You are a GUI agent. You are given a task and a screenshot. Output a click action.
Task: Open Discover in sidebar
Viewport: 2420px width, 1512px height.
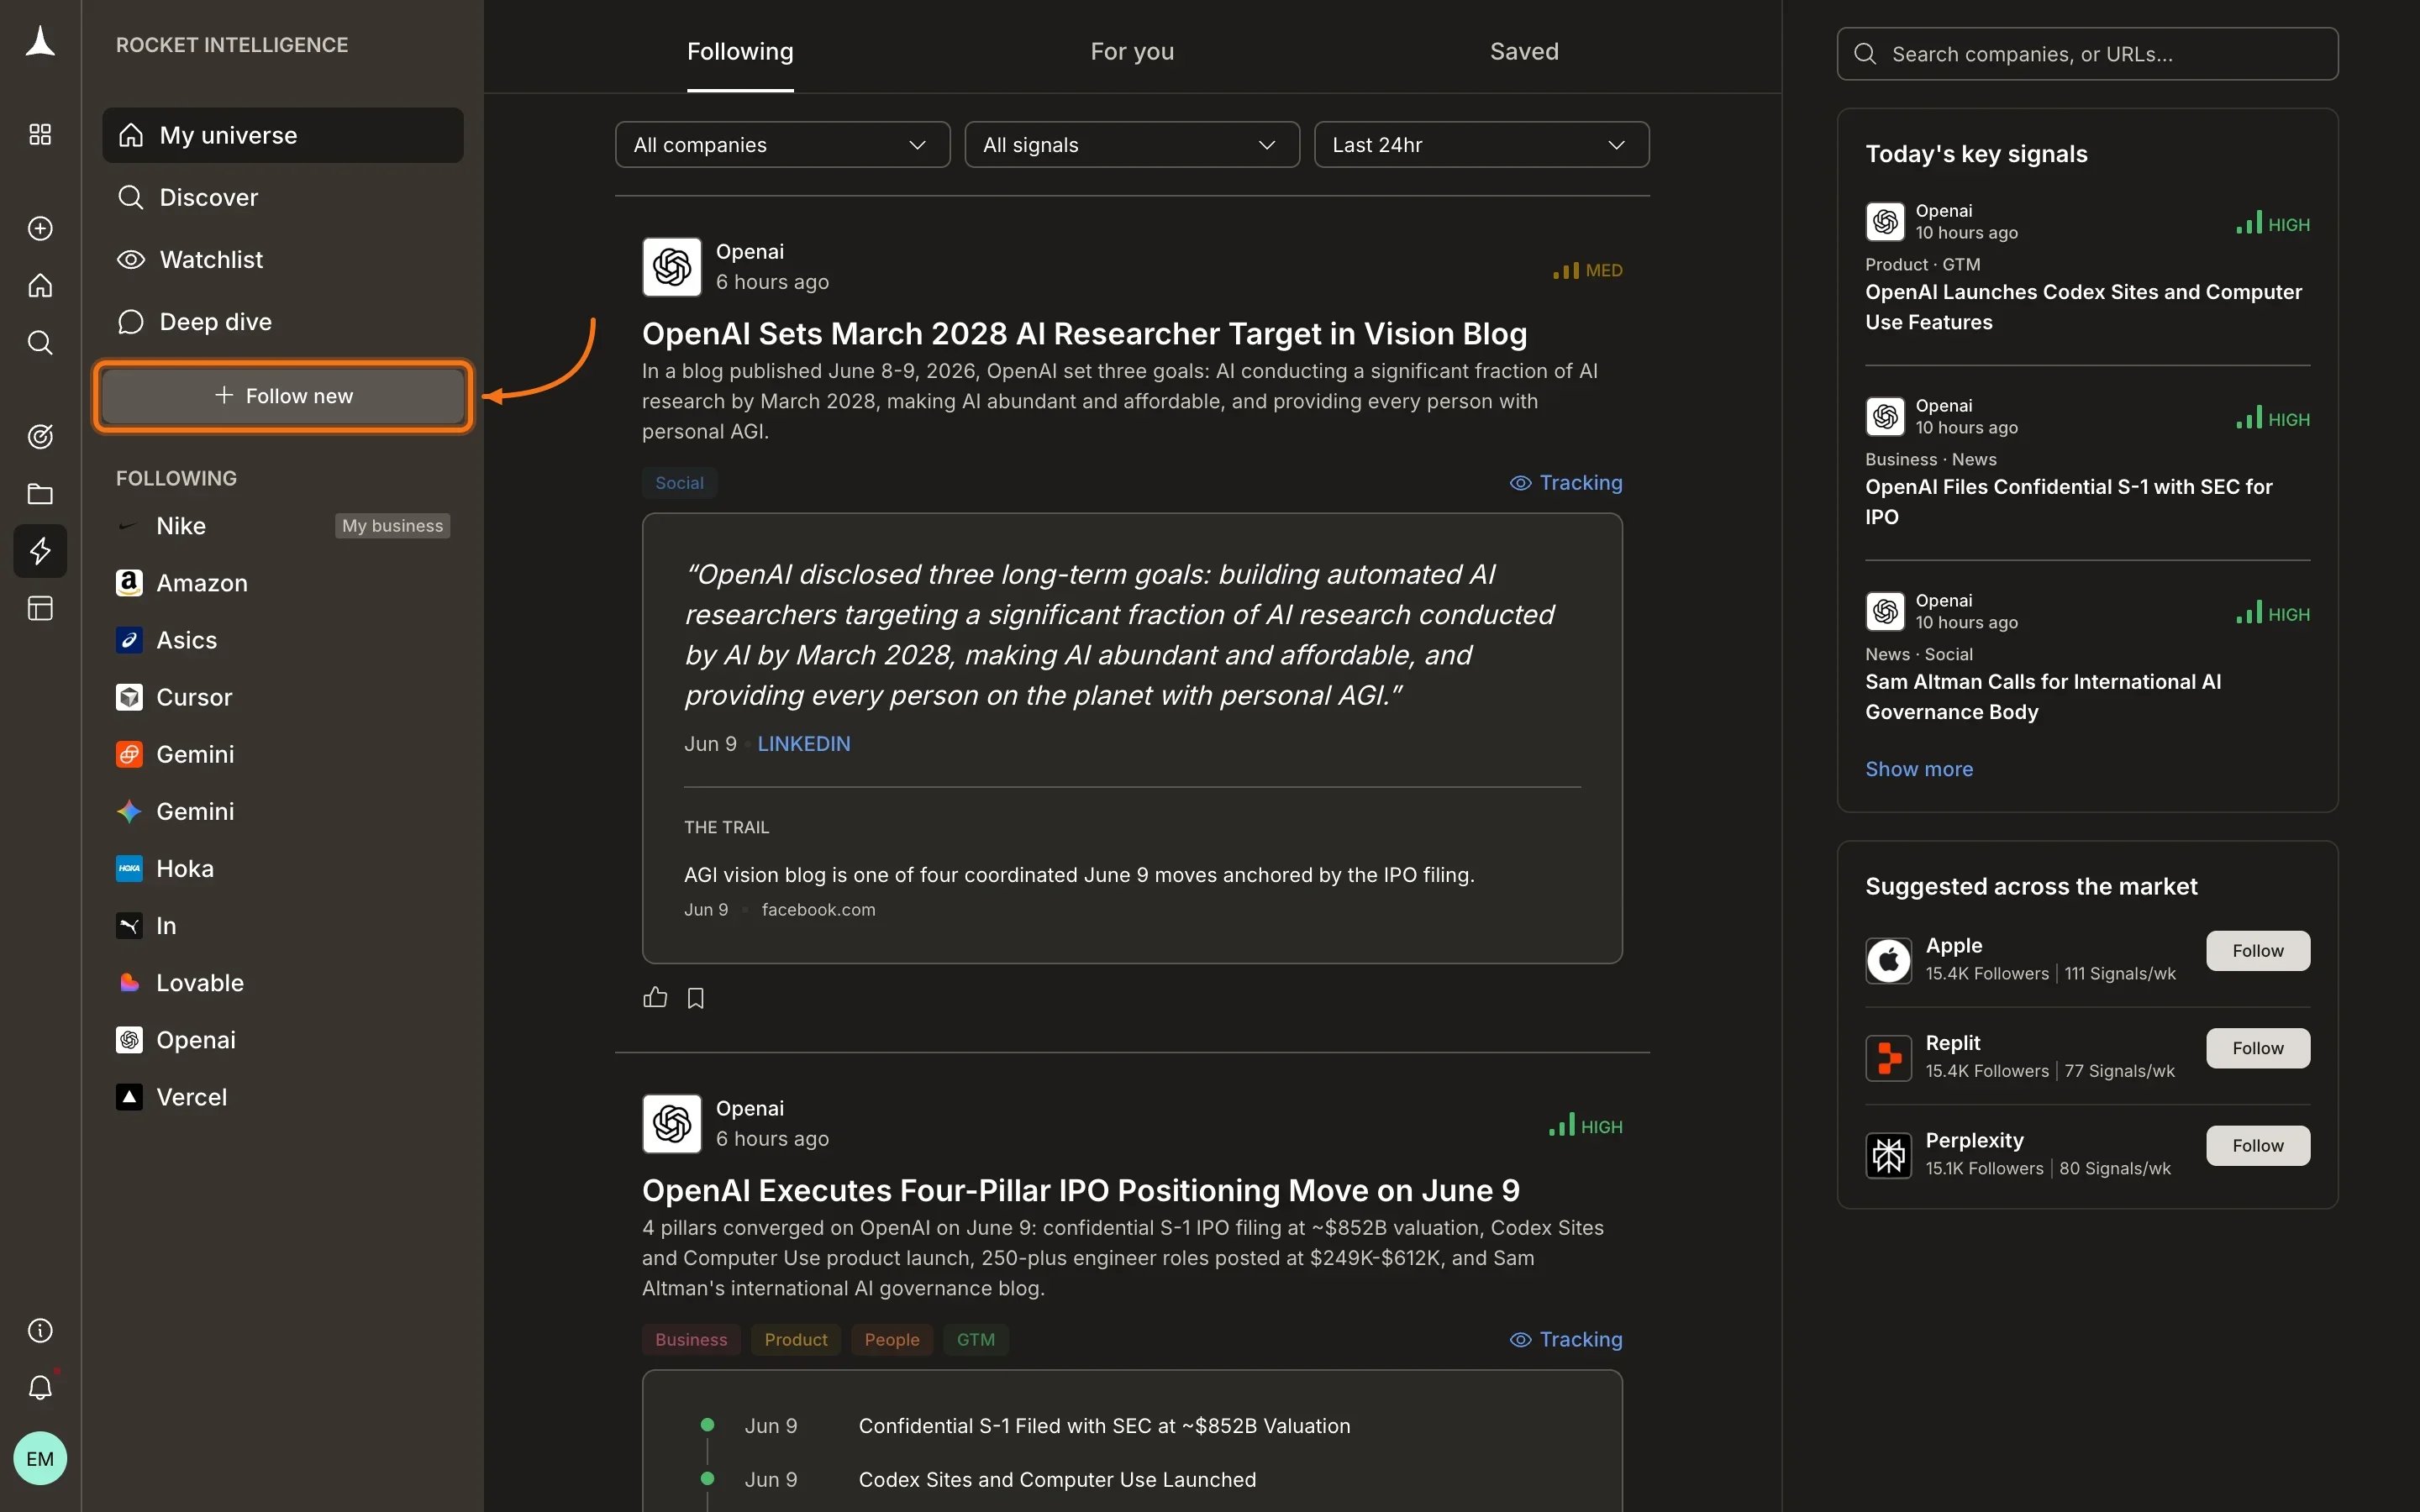click(283, 197)
